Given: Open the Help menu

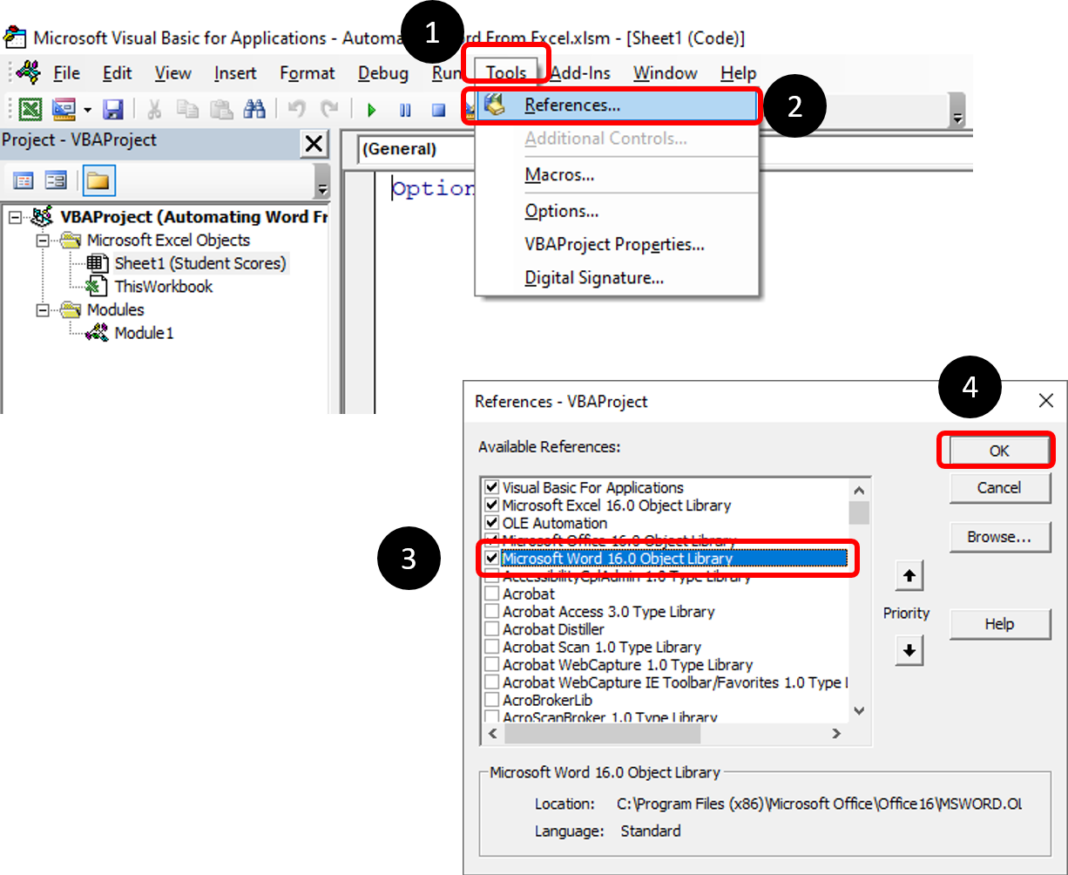Looking at the screenshot, I should 738,73.
